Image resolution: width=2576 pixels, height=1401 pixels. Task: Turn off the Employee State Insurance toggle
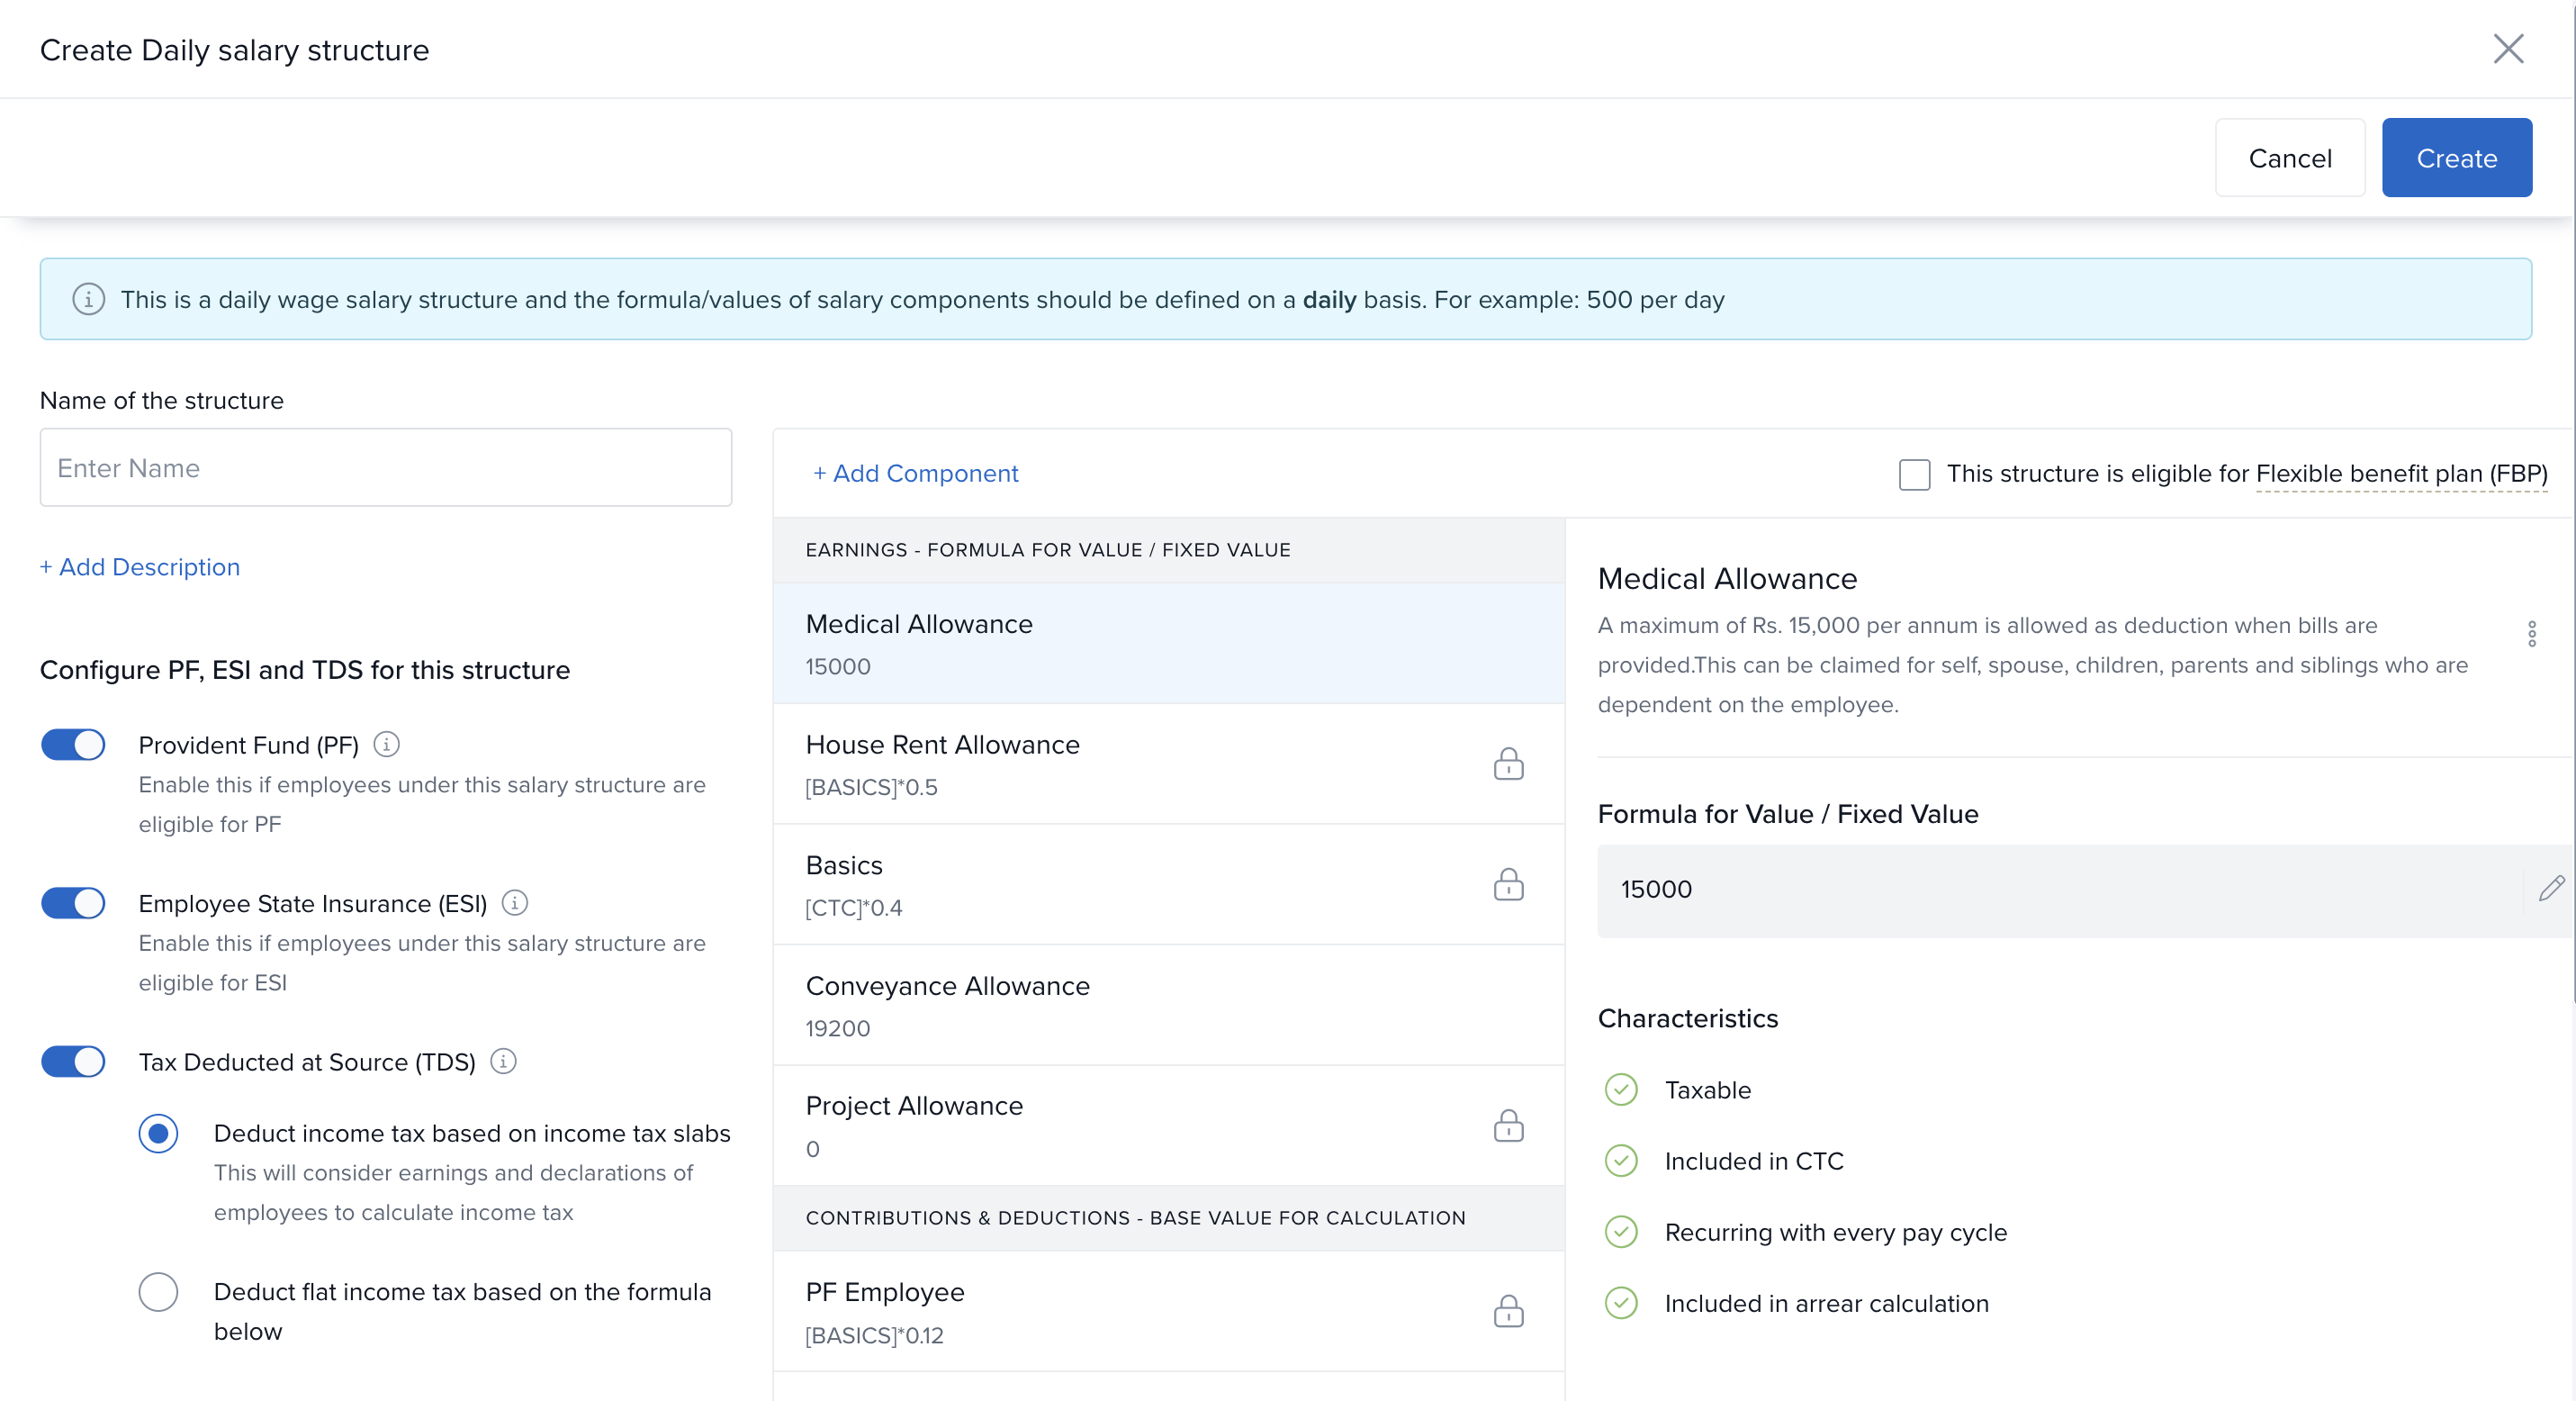tap(73, 903)
